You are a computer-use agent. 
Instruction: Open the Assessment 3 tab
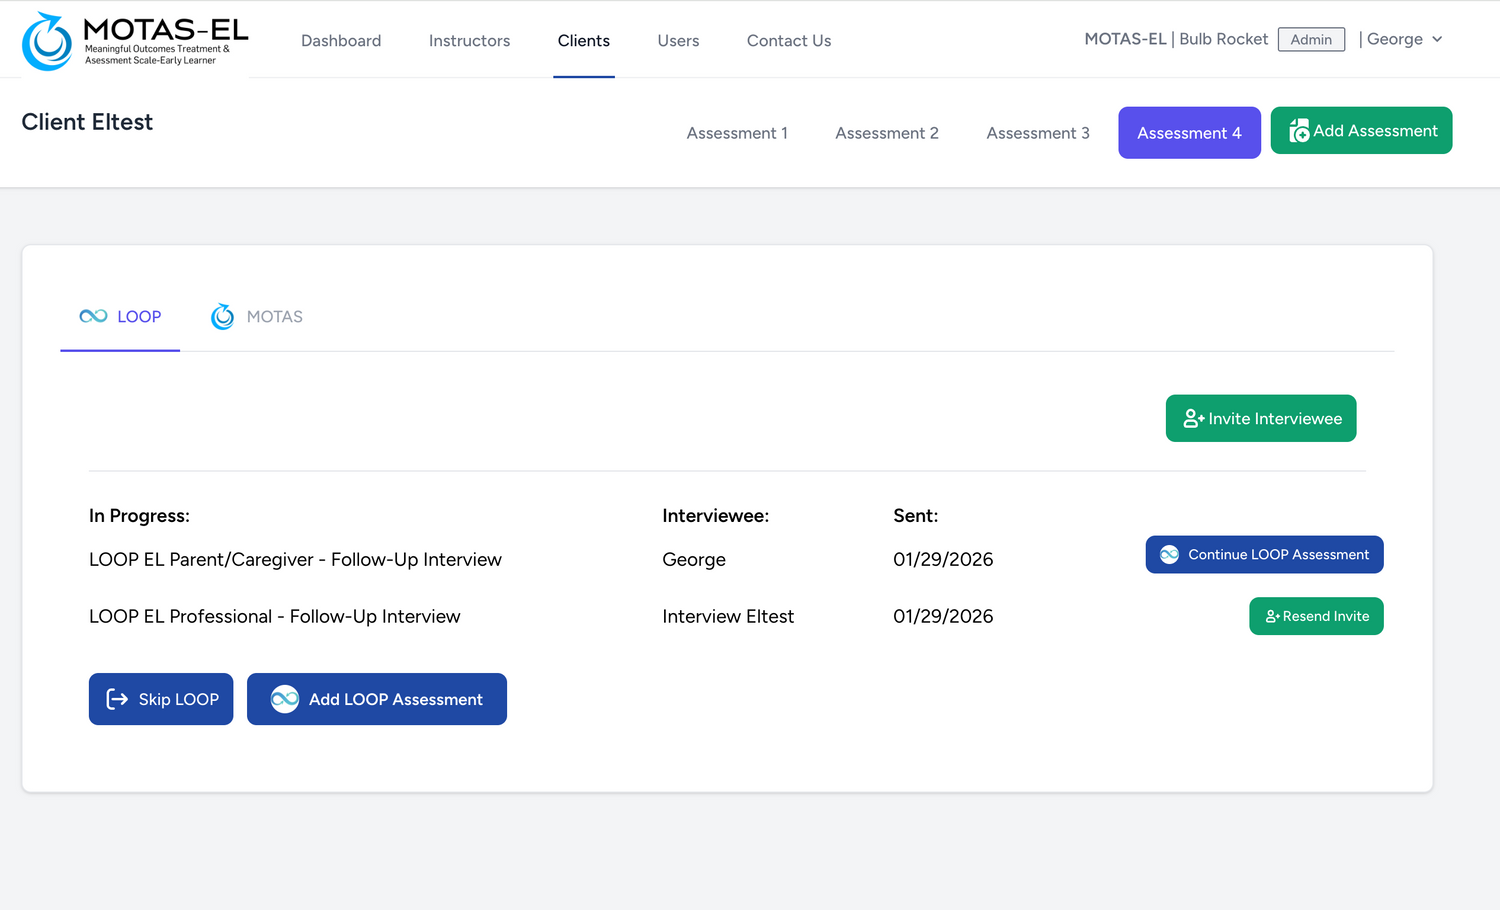click(1038, 133)
